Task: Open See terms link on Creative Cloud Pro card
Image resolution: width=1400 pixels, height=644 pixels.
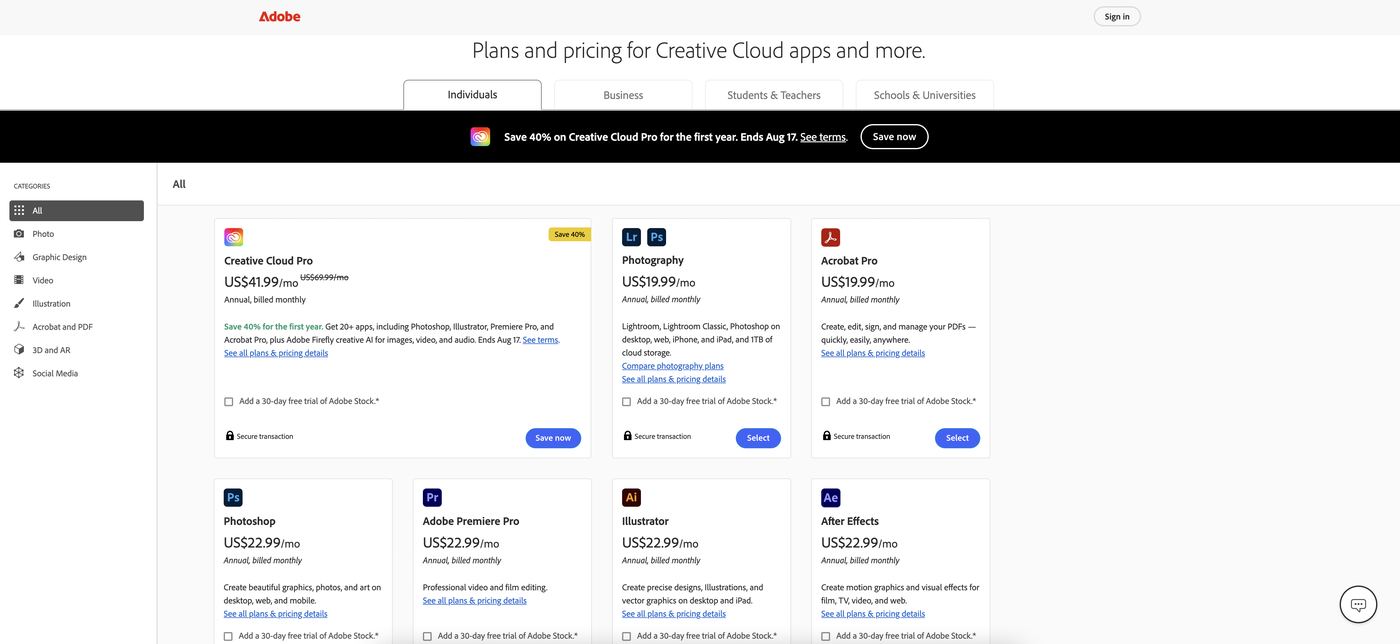Action: [540, 340]
